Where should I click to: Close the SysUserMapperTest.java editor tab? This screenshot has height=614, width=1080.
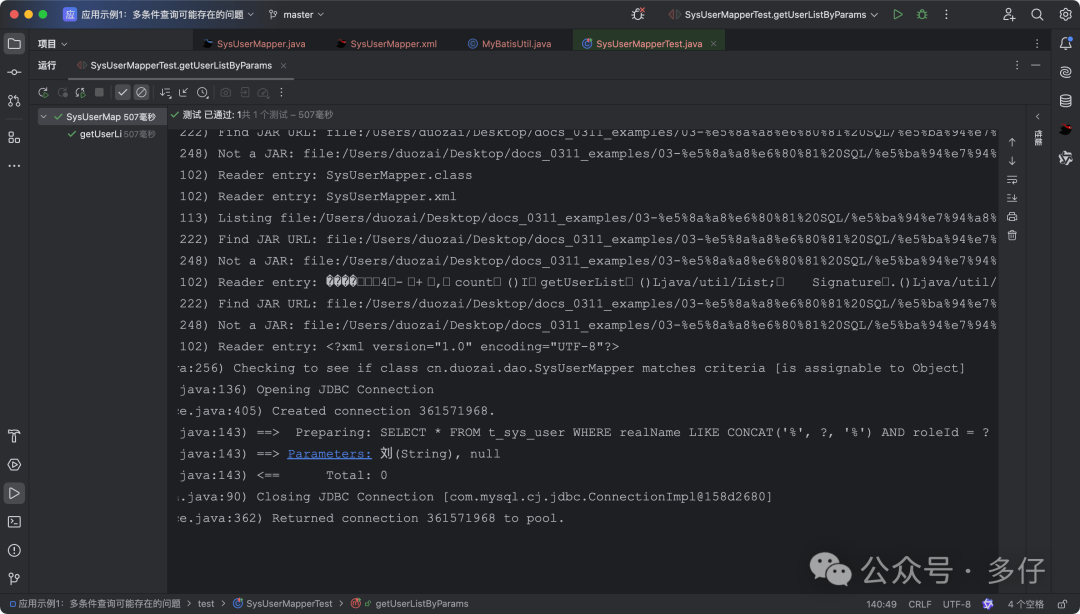[x=714, y=44]
